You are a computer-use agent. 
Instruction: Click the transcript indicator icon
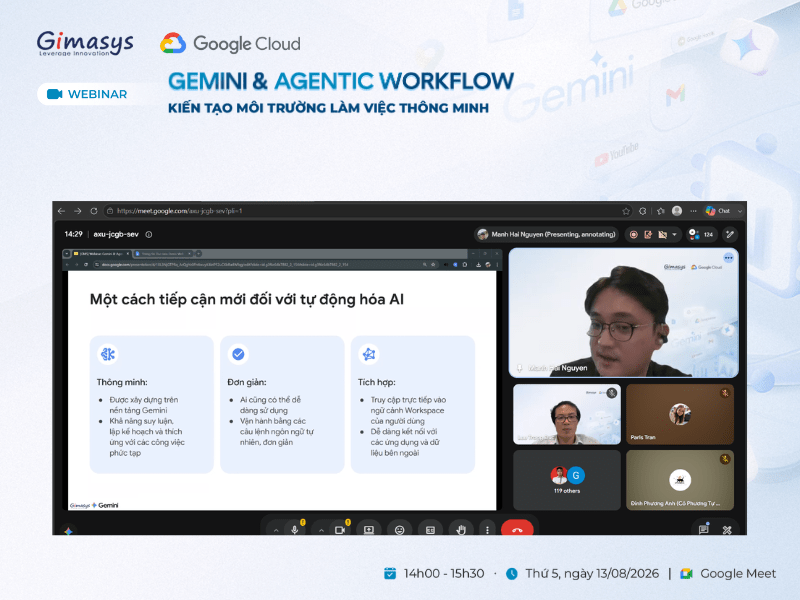coord(662,235)
